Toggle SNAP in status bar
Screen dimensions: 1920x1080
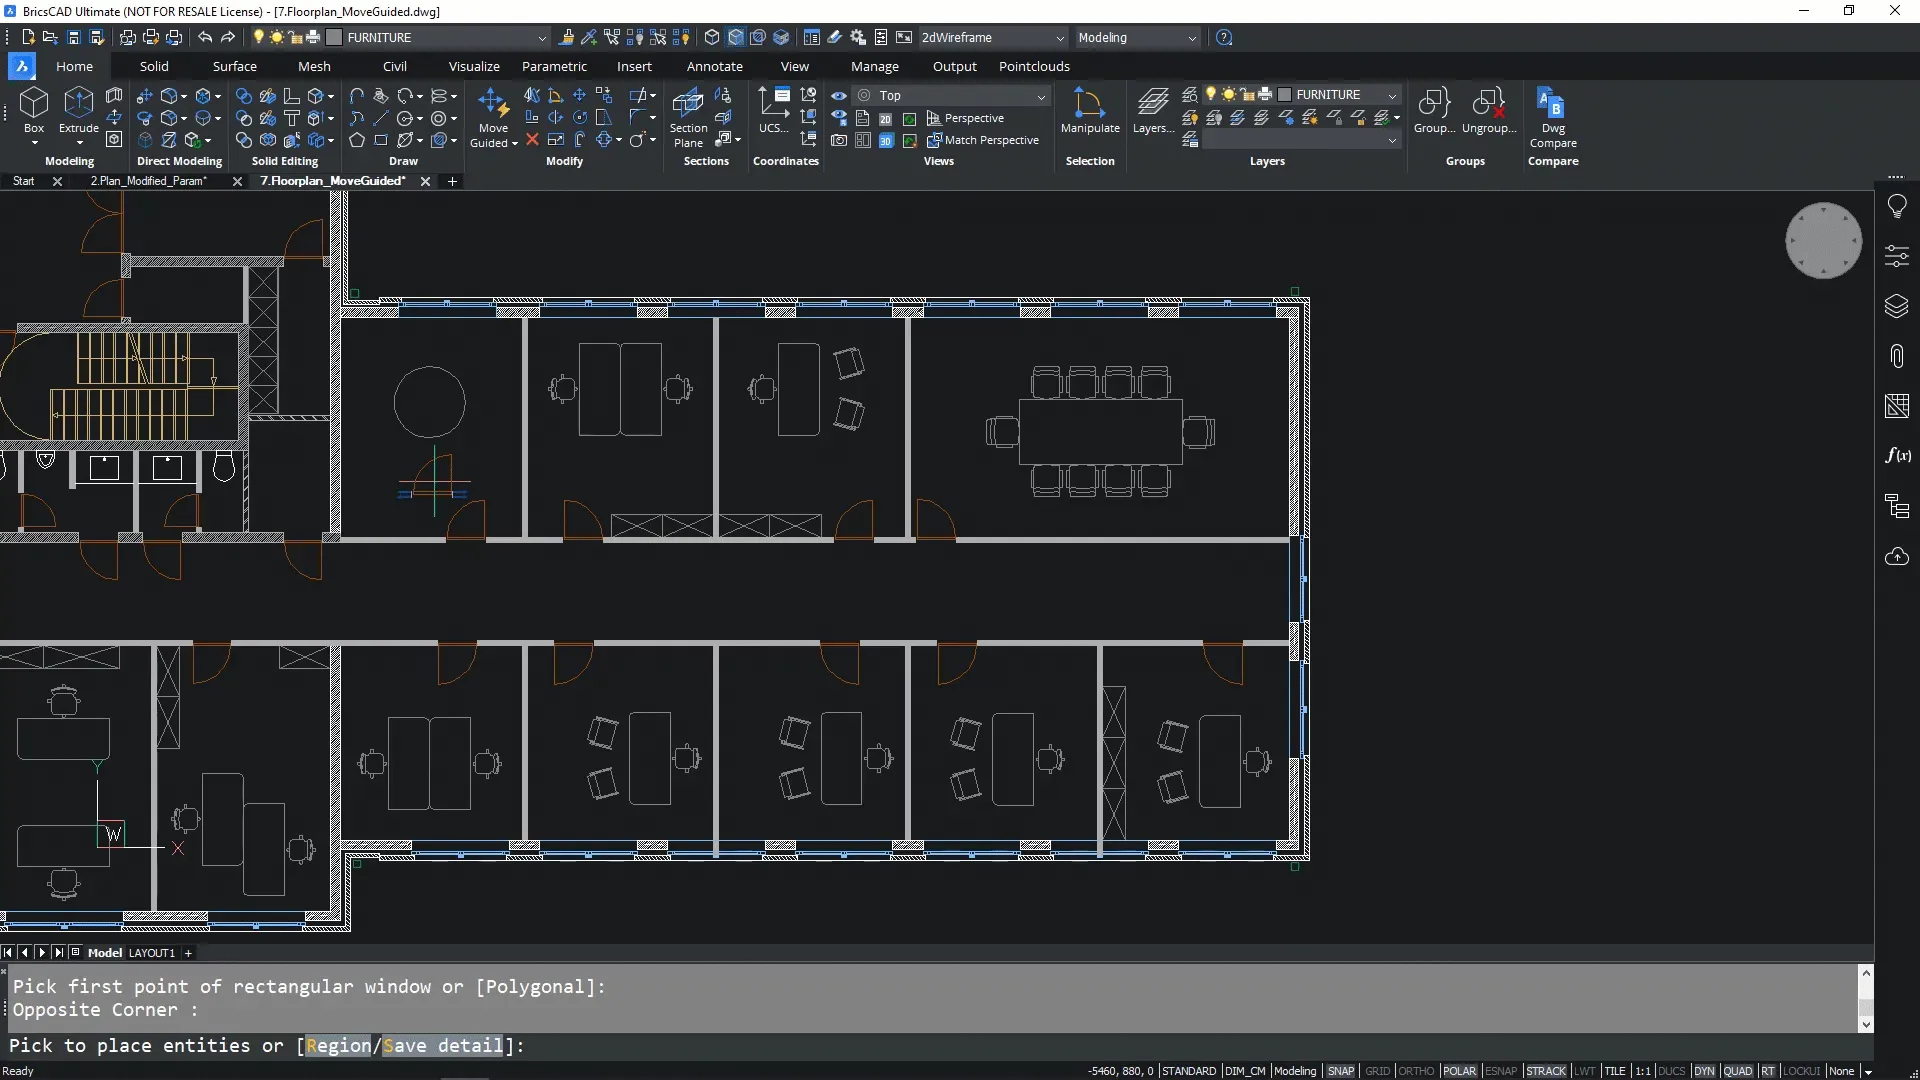pos(1340,1071)
